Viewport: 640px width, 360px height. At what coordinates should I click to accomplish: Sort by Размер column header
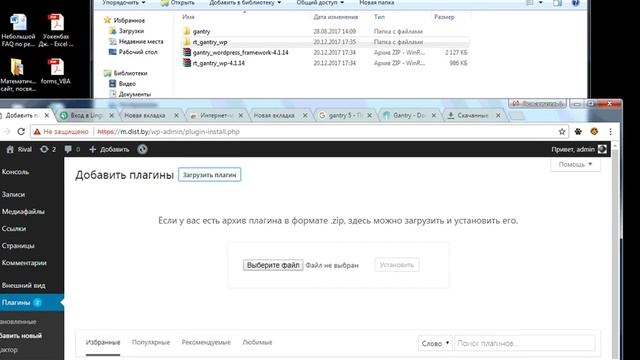pyautogui.click(x=444, y=17)
